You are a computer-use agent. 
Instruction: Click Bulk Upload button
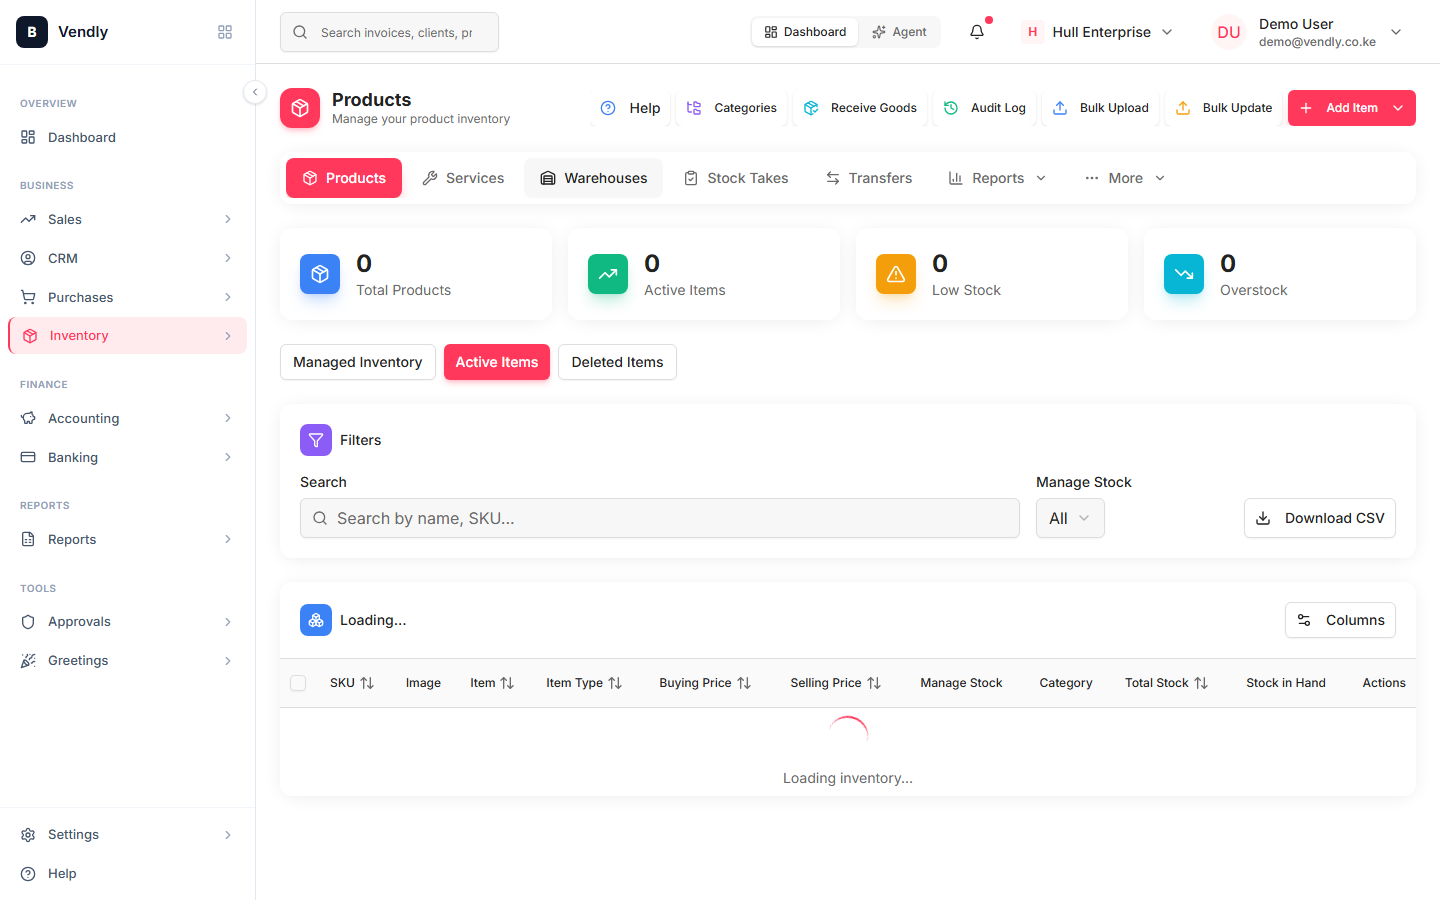point(1101,108)
